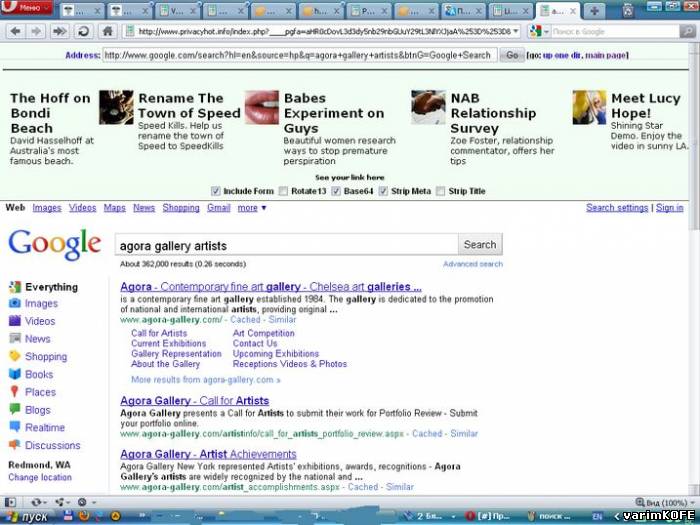700x525 pixels.
Task: Open Opera Link sync status icon
Action: point(38,502)
